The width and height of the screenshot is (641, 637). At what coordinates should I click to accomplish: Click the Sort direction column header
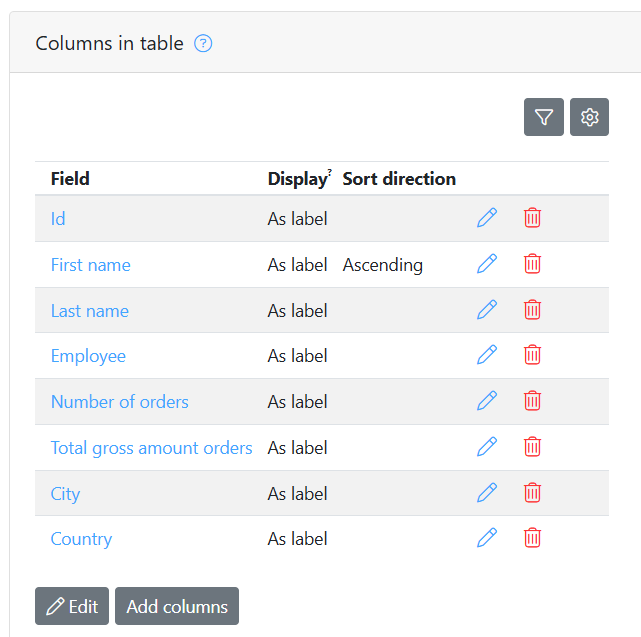tap(399, 179)
